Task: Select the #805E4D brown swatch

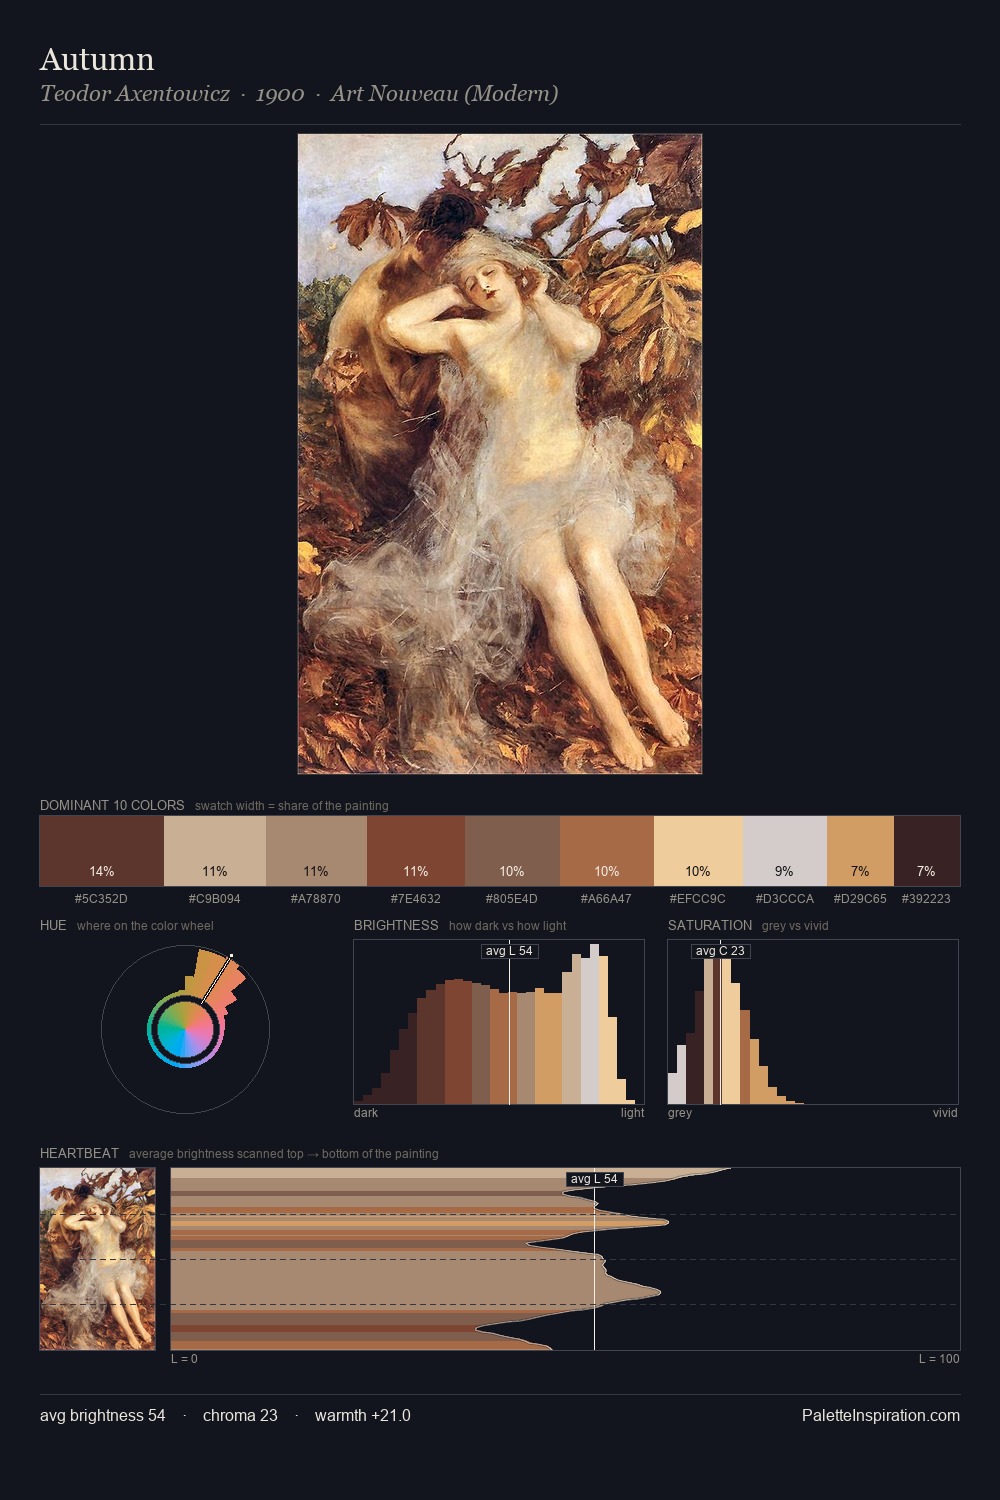Action: [x=512, y=851]
